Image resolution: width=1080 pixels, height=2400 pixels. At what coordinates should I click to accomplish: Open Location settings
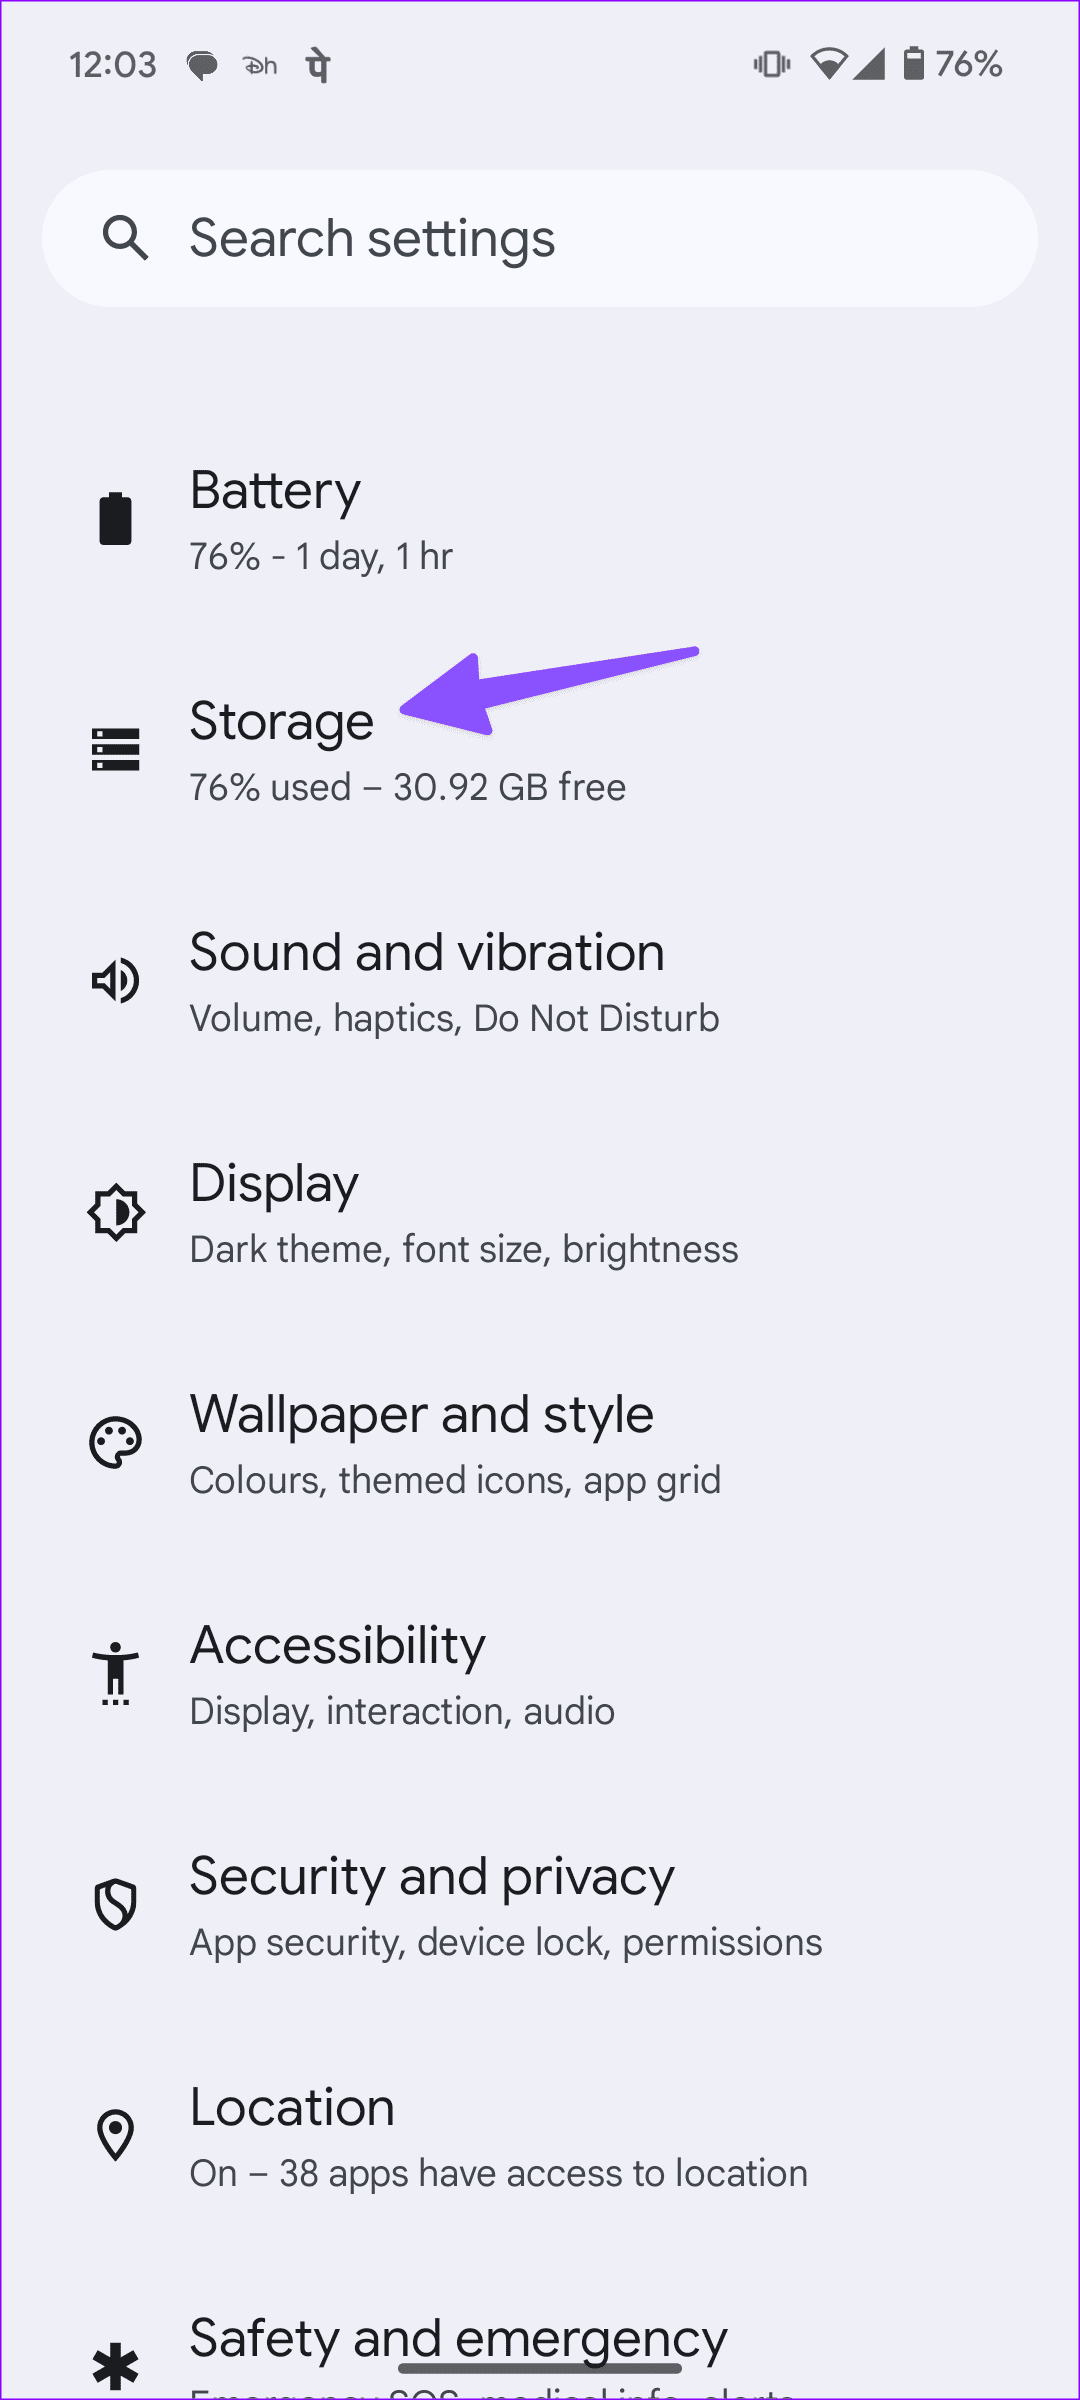pos(498,2137)
